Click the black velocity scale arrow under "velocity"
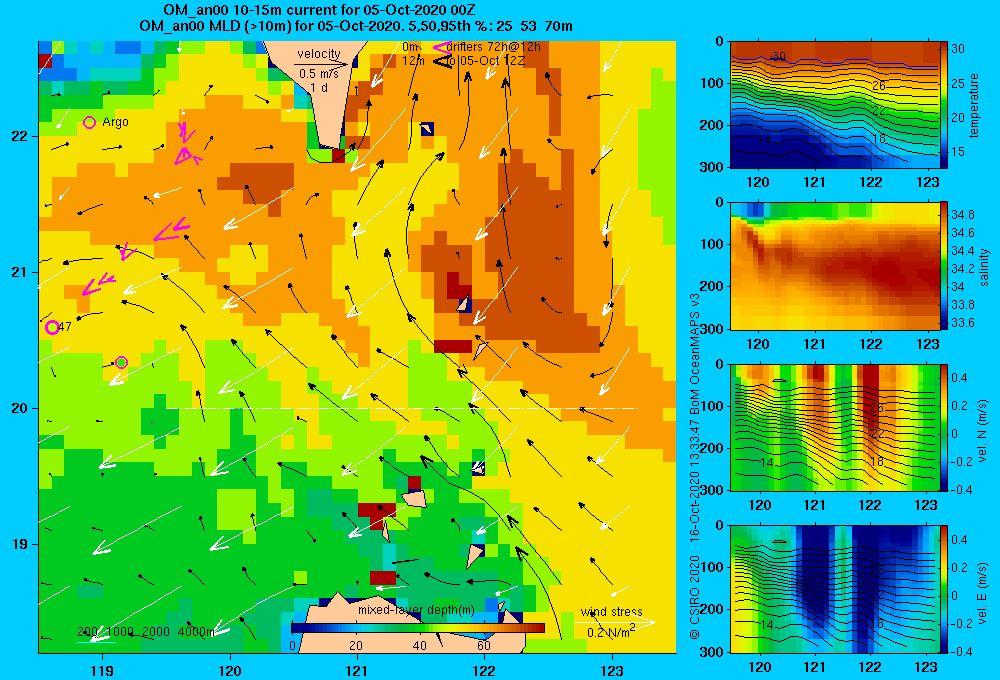 coord(321,64)
